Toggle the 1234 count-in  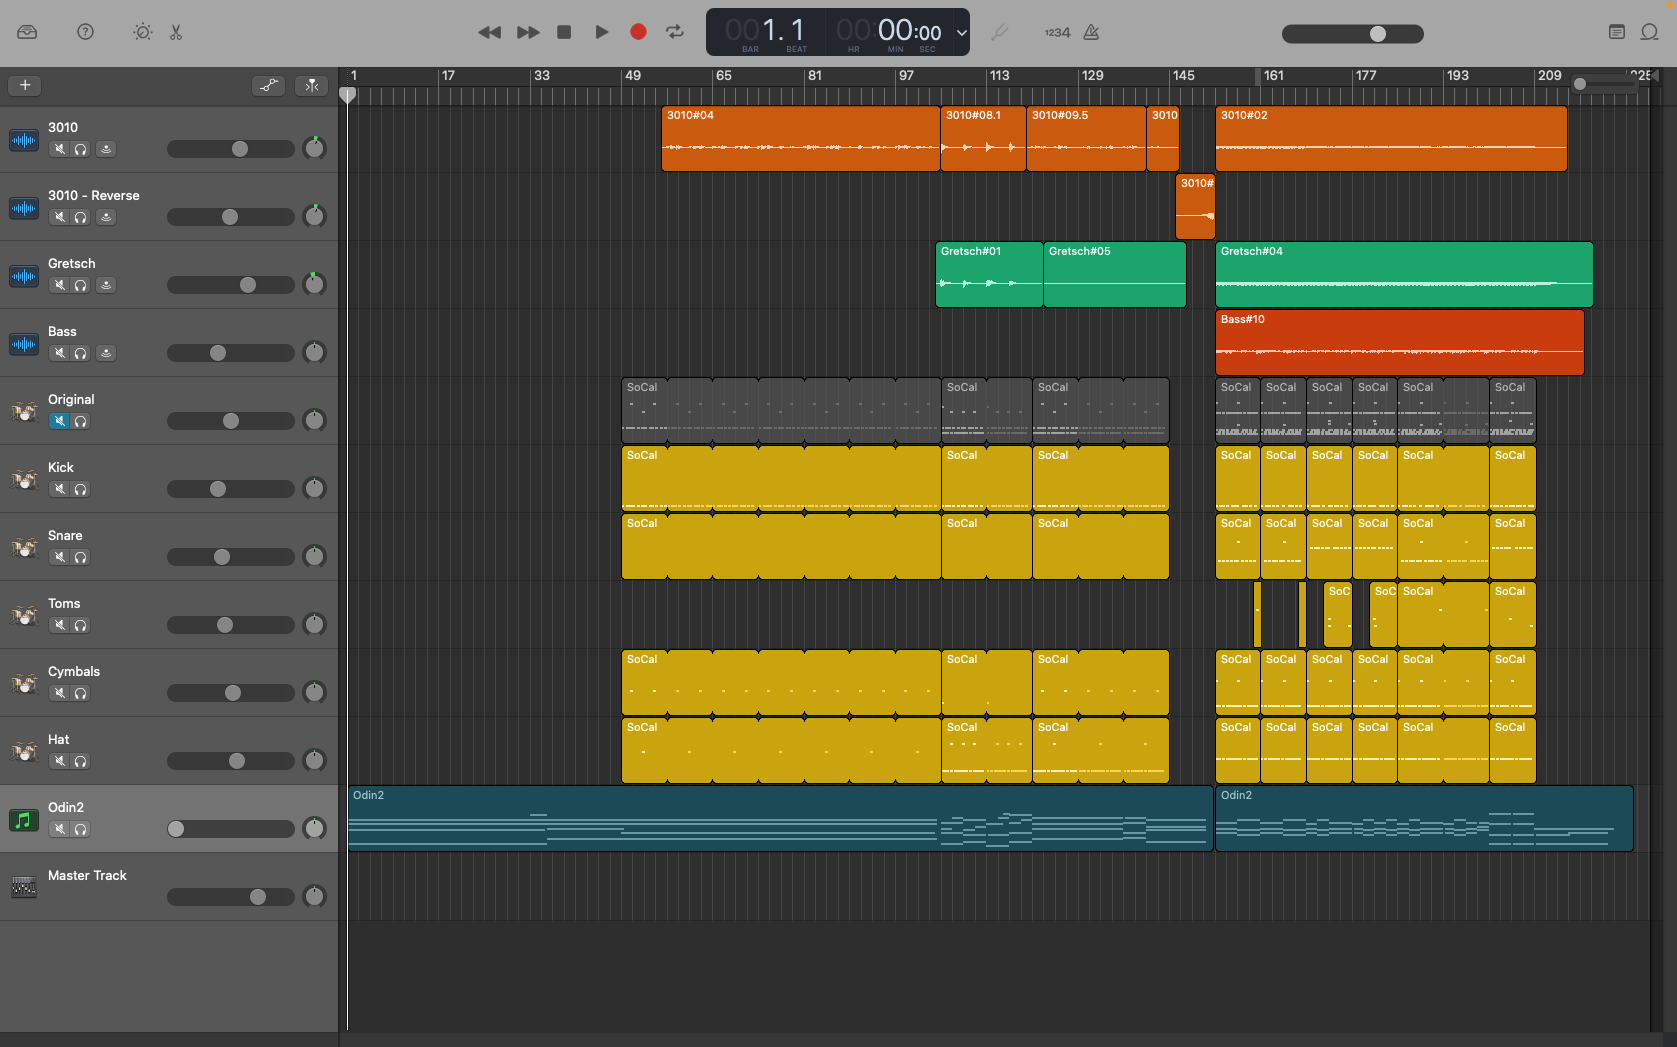1057,33
